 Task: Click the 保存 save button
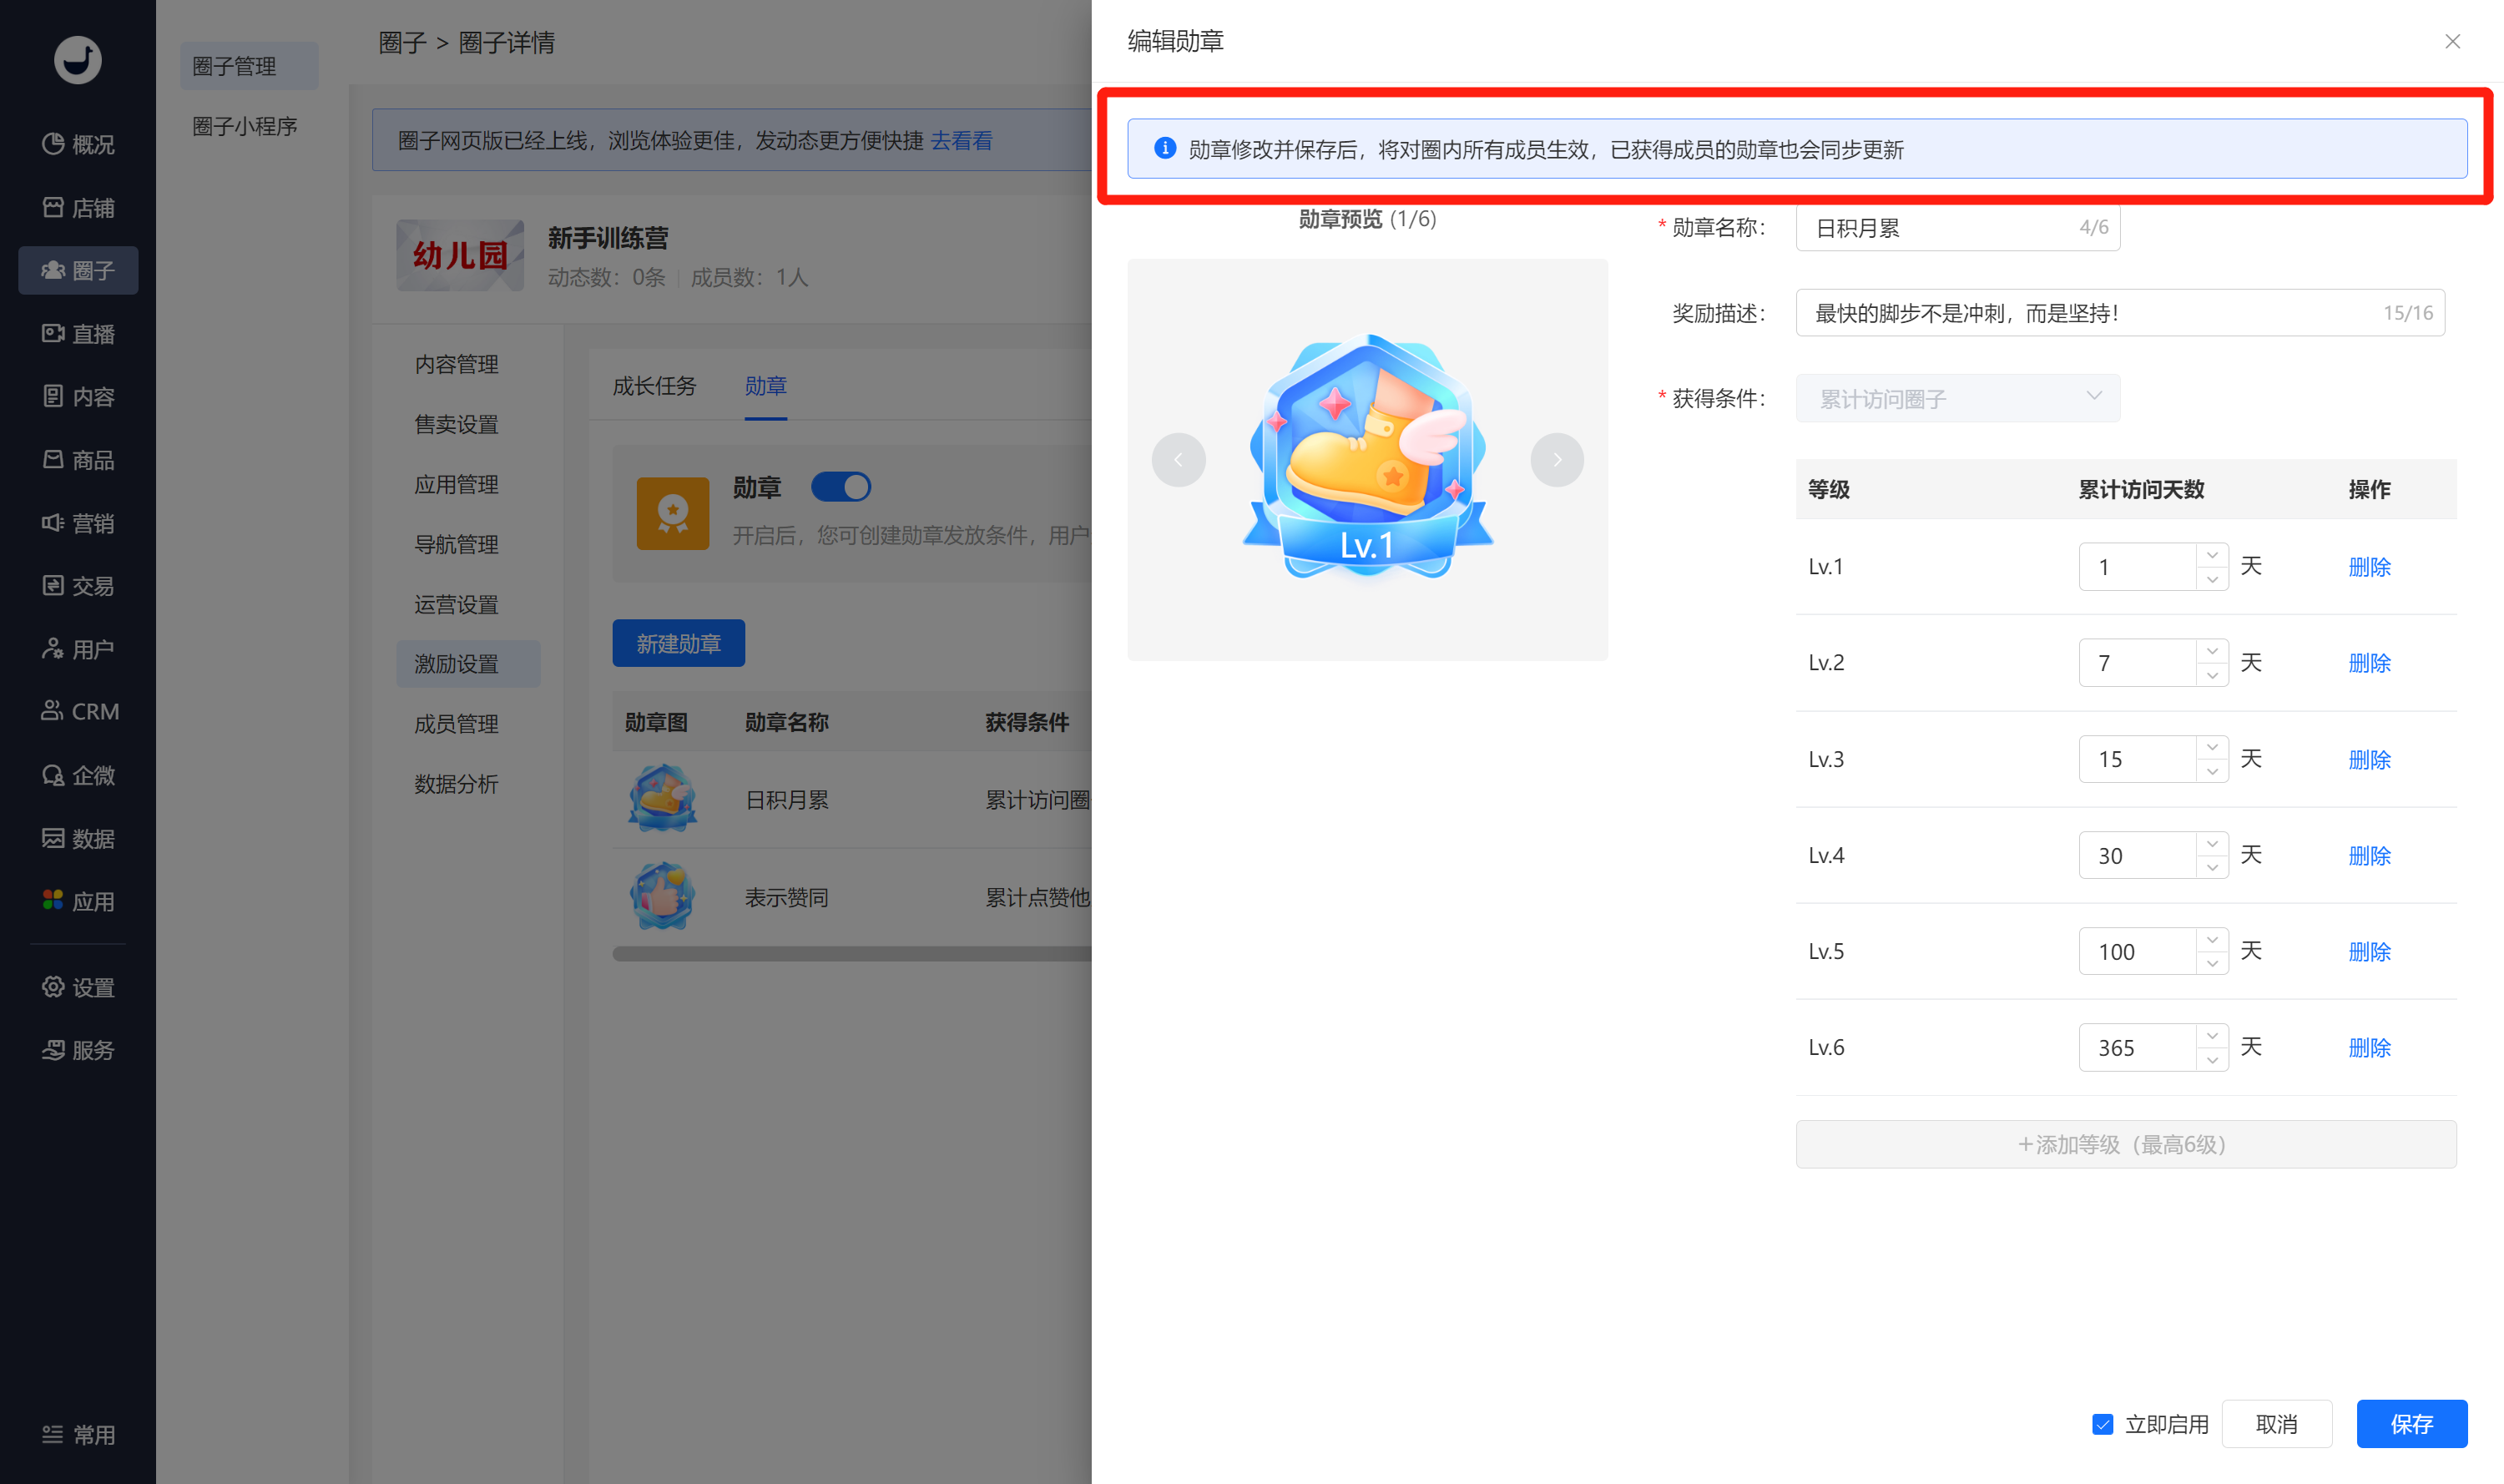[2411, 1424]
